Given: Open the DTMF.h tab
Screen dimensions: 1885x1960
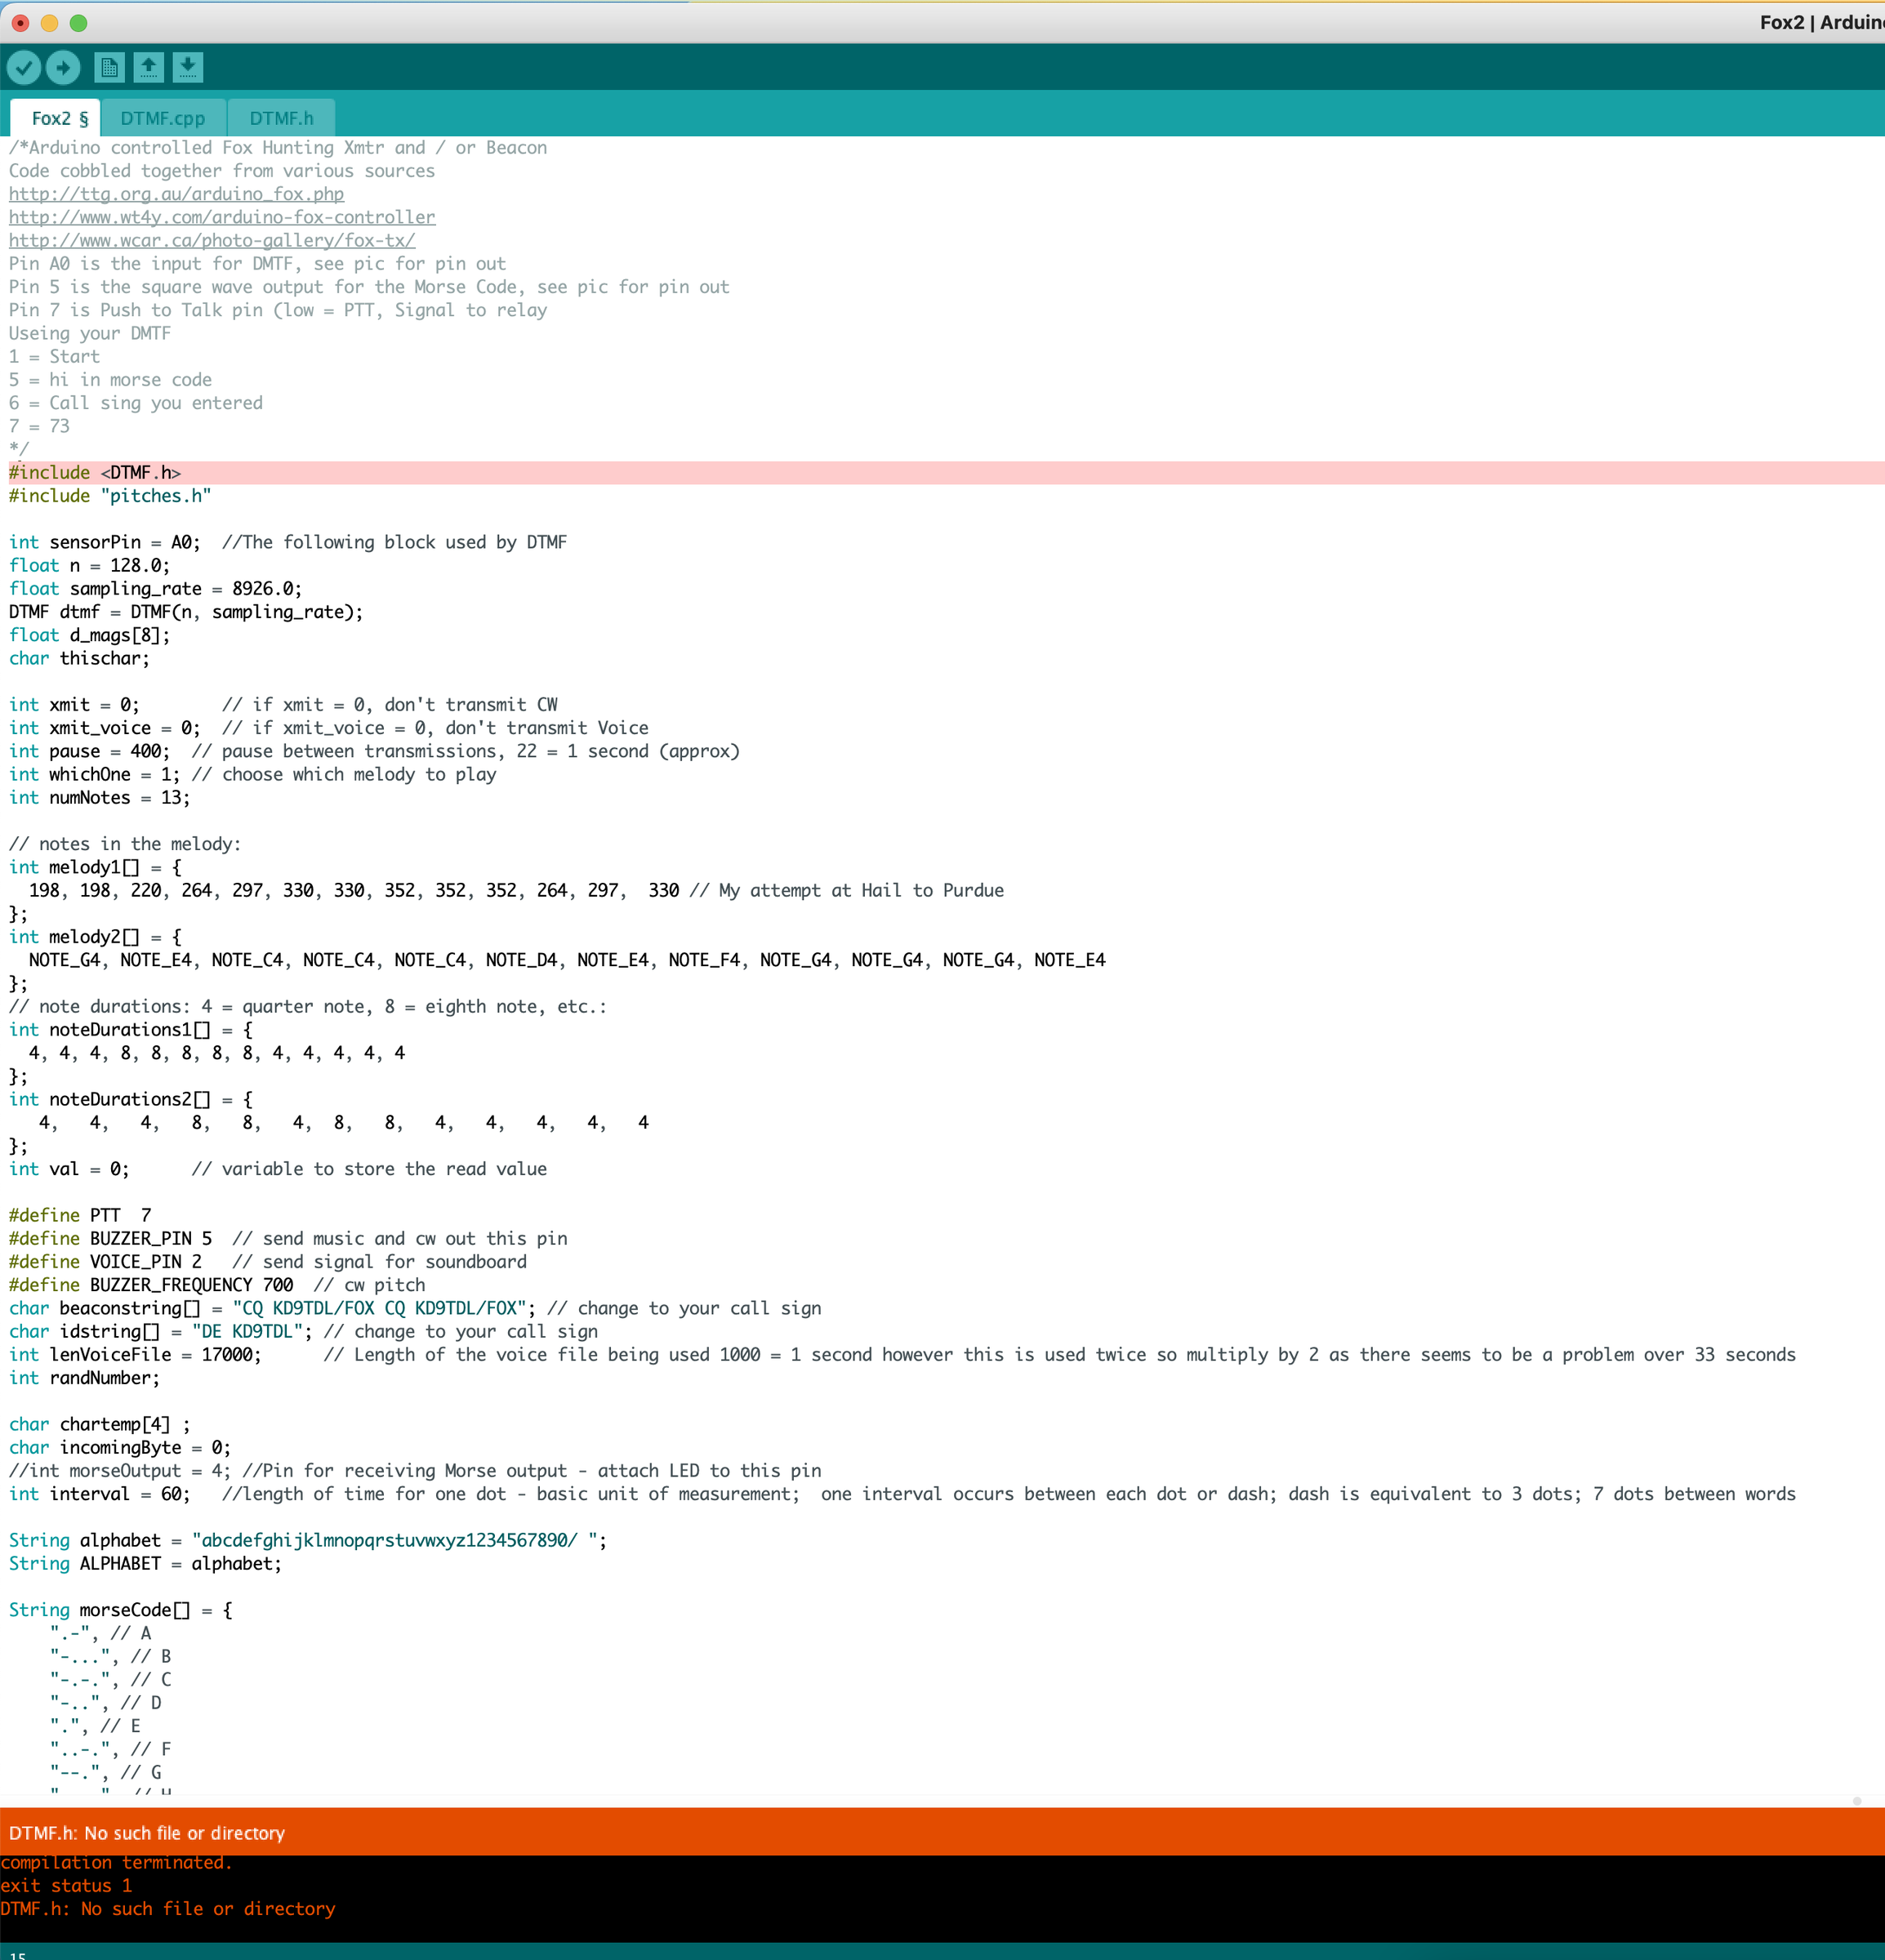Looking at the screenshot, I should click(281, 118).
